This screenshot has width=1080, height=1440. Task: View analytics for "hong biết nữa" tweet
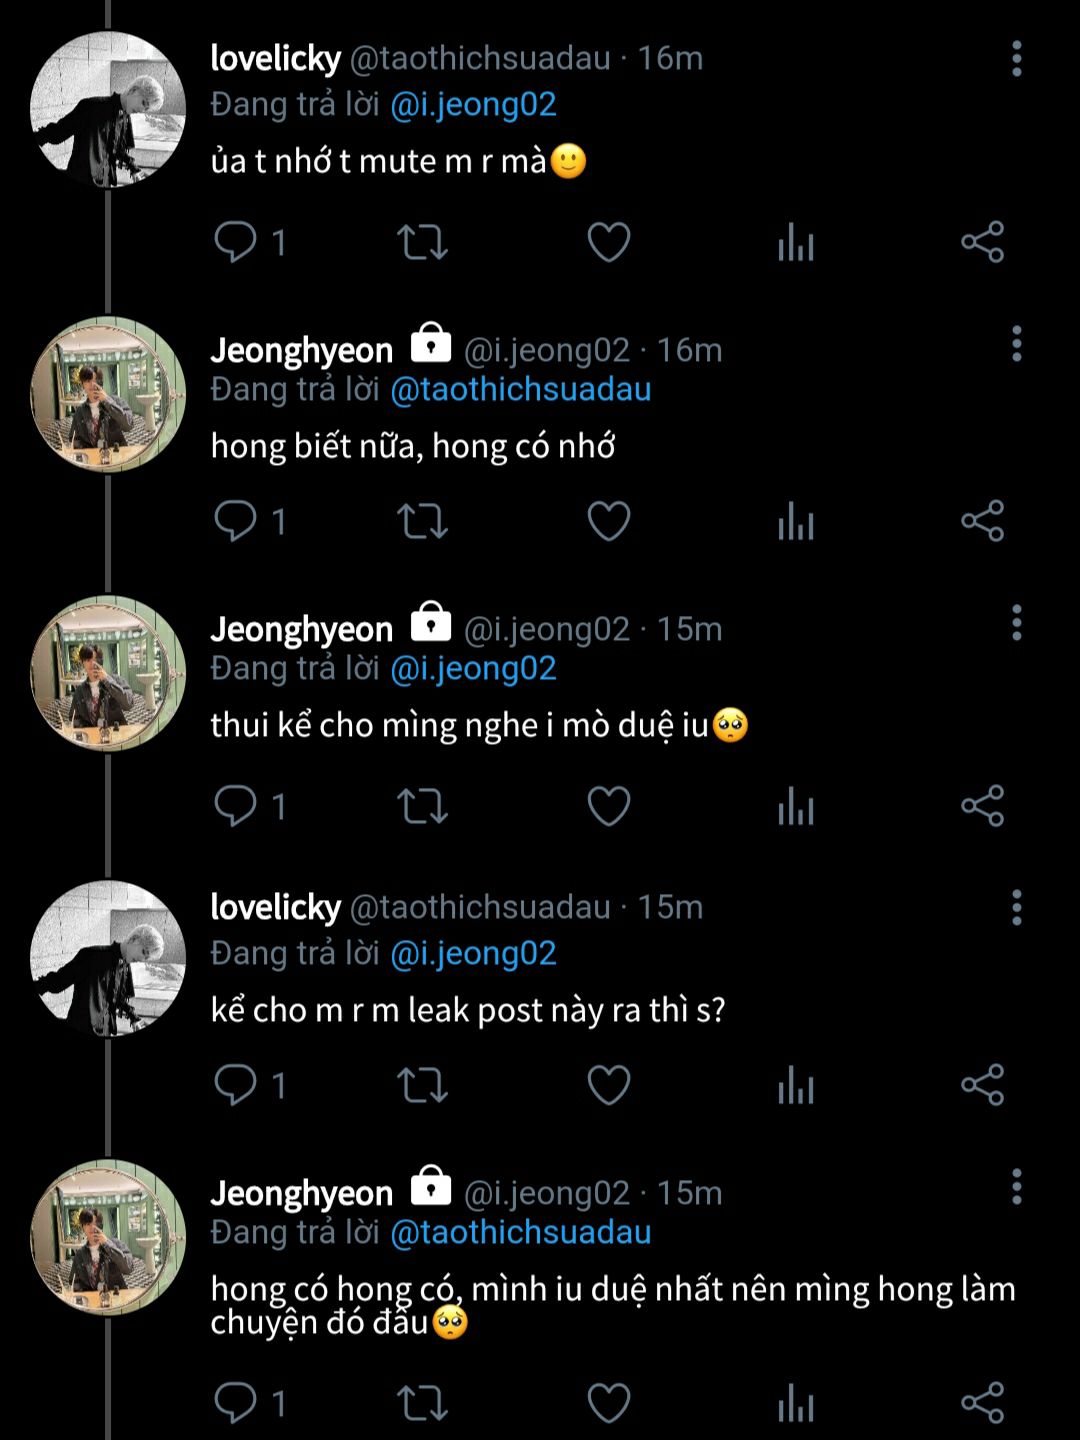pyautogui.click(x=796, y=521)
